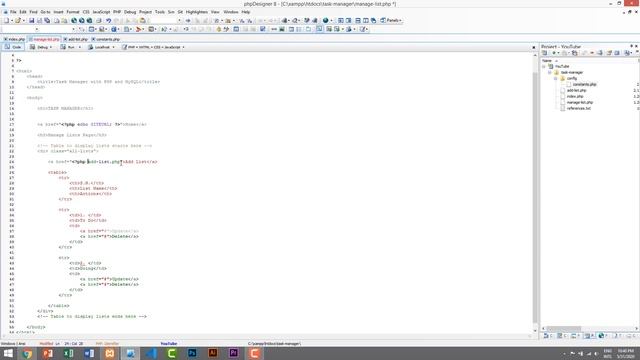Screen dimensions: 640x360
Task: Open the PHP + HTML + CSS + JavaScript dropdown
Action: 153,47
